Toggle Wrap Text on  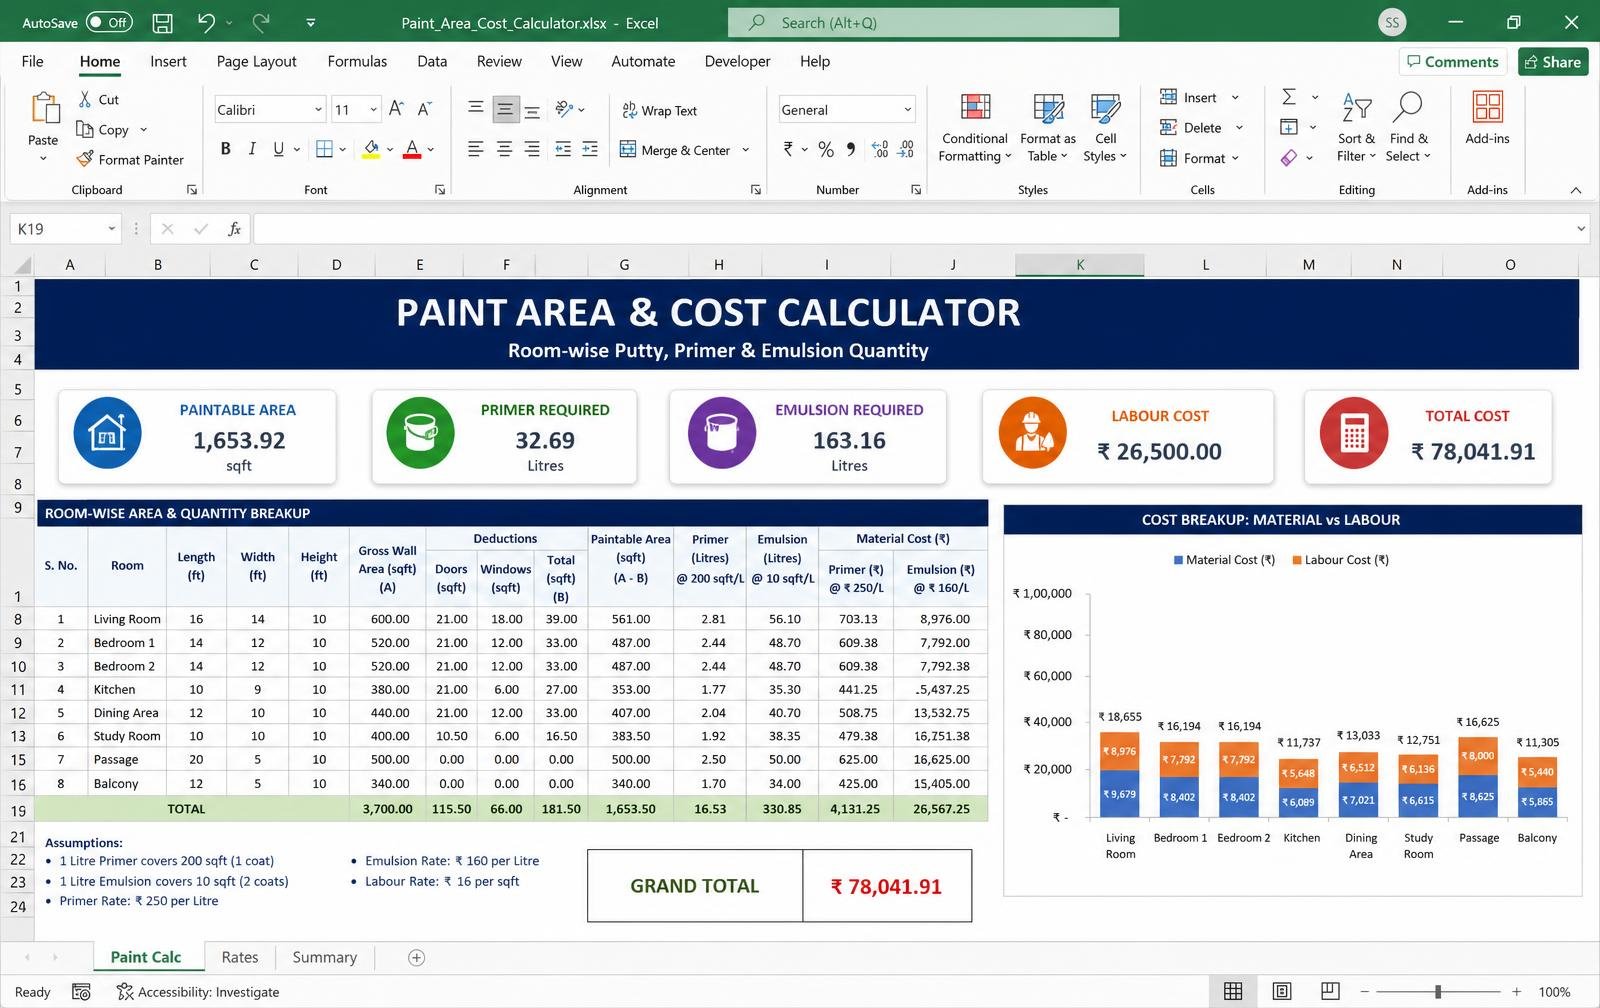[659, 110]
